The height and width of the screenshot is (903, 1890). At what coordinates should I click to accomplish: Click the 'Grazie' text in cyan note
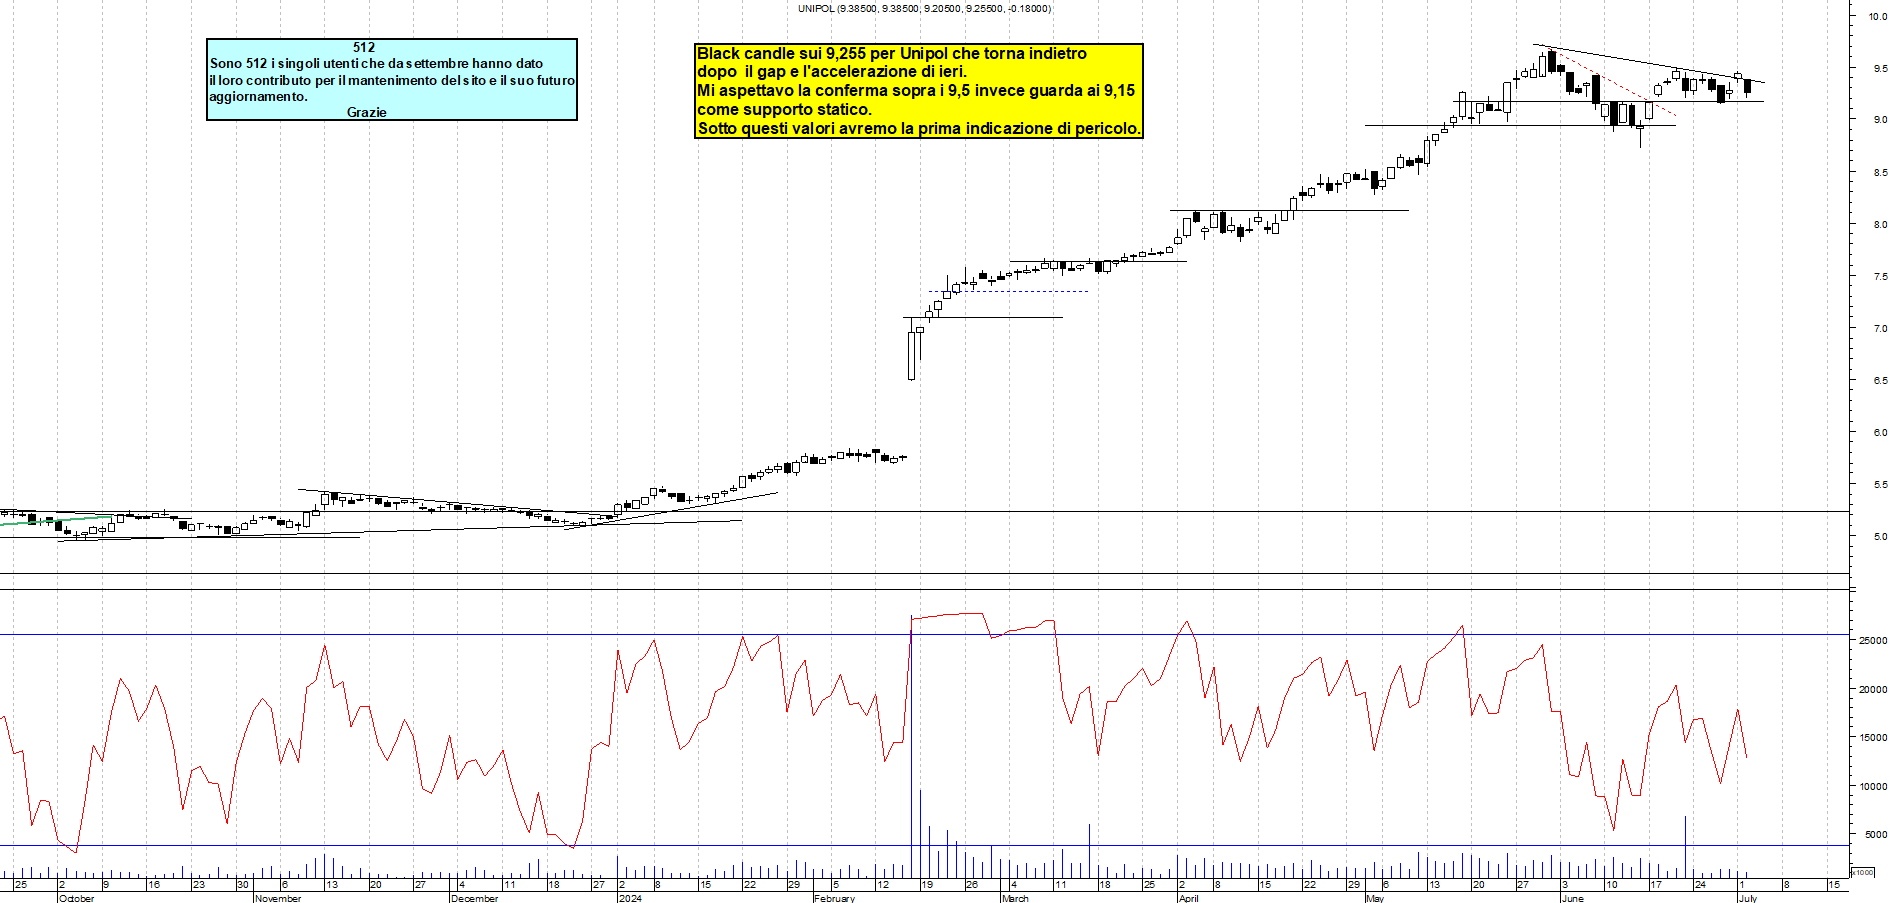point(366,112)
